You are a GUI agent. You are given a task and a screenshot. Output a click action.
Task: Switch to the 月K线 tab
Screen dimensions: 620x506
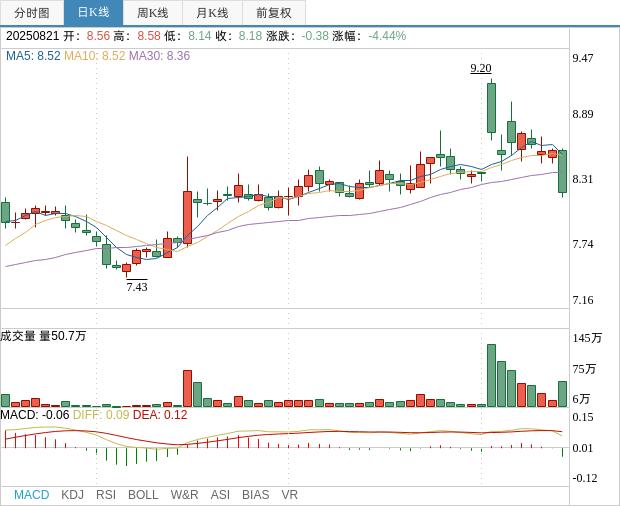[x=212, y=13]
